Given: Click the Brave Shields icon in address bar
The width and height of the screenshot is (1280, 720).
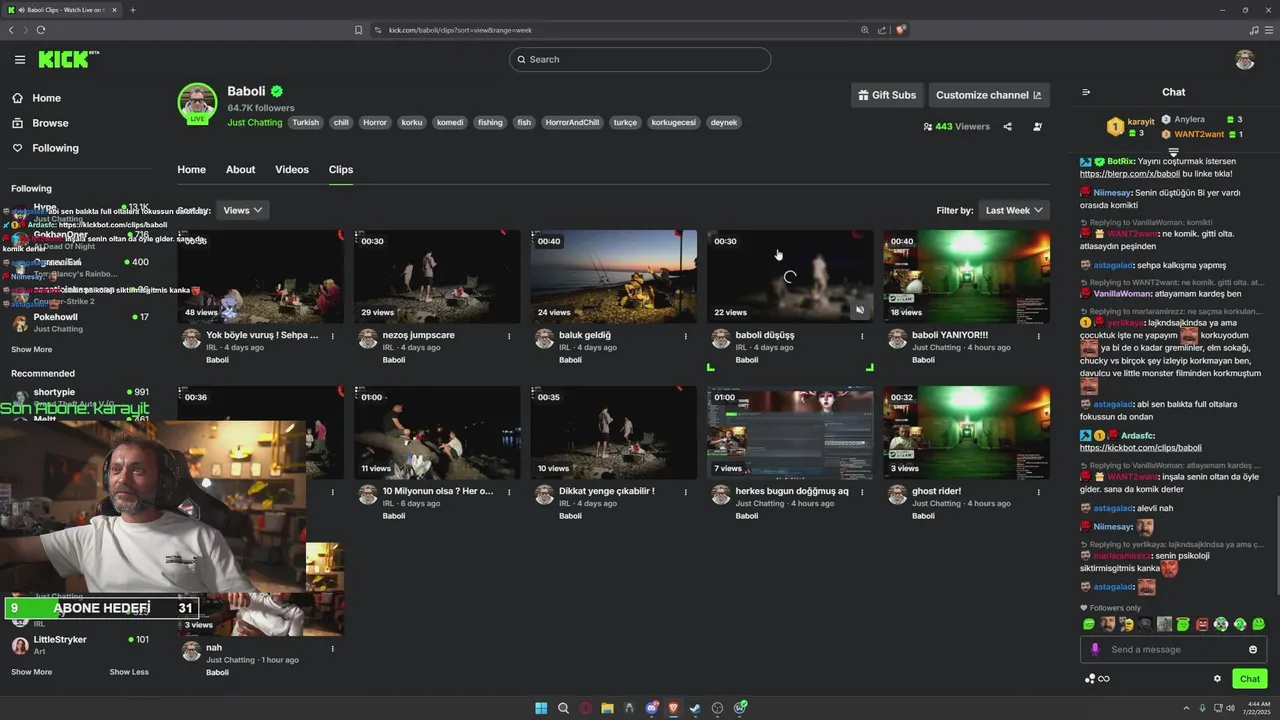Looking at the screenshot, I should 900,30.
